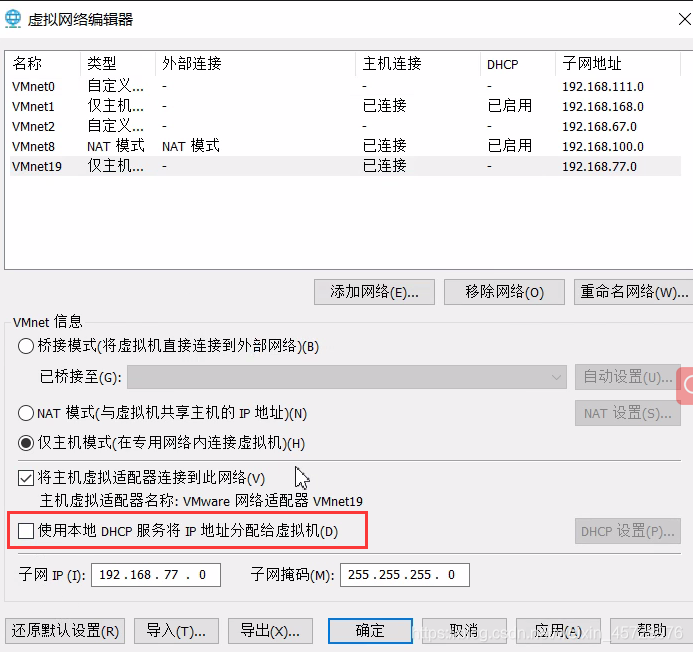Click the 添加网络(E)... button
The height and width of the screenshot is (652, 693).
point(374,292)
